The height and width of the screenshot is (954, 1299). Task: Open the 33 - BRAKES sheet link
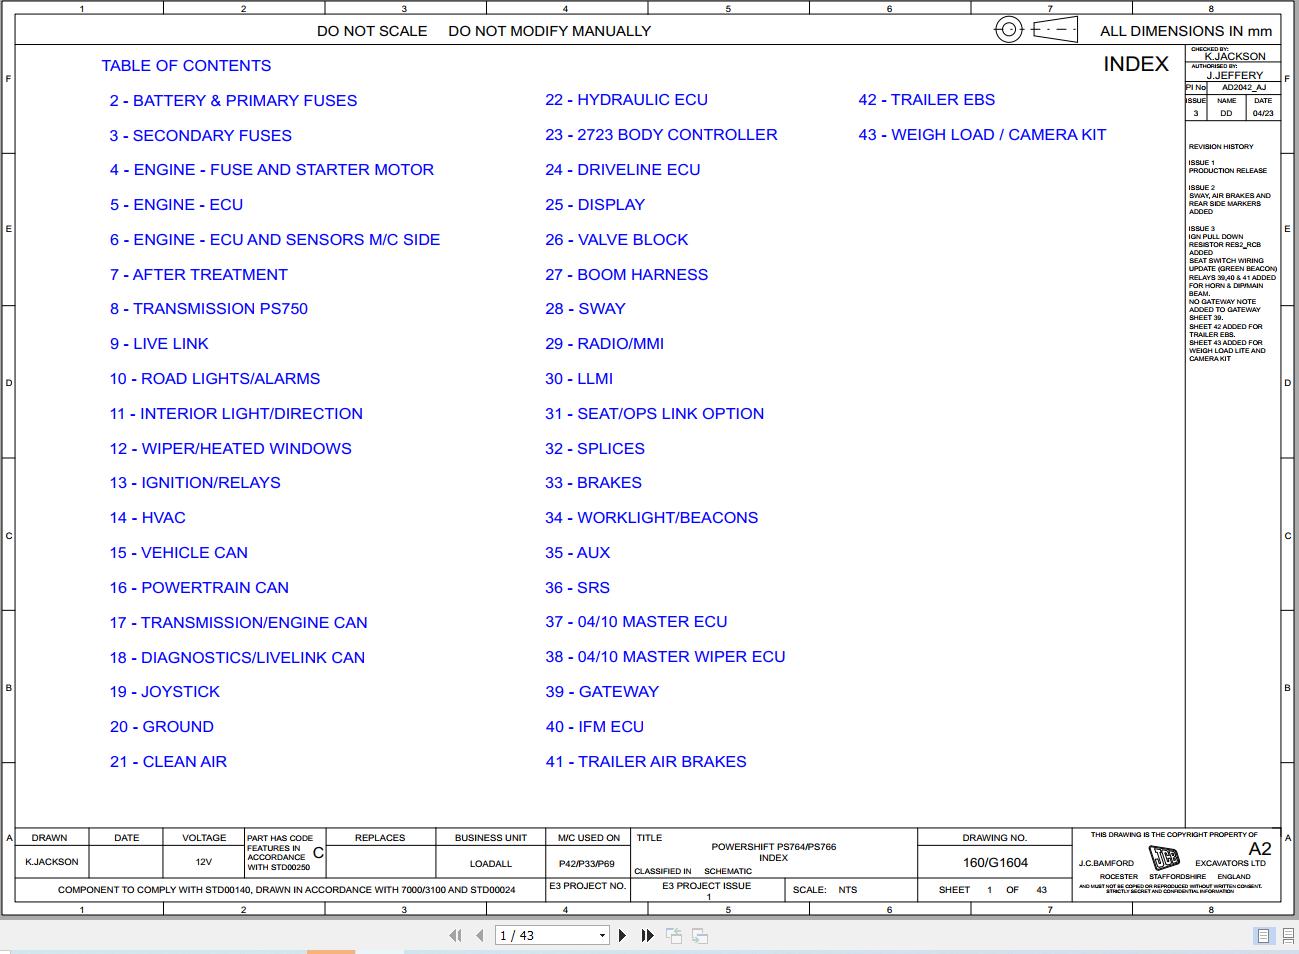[x=593, y=482]
